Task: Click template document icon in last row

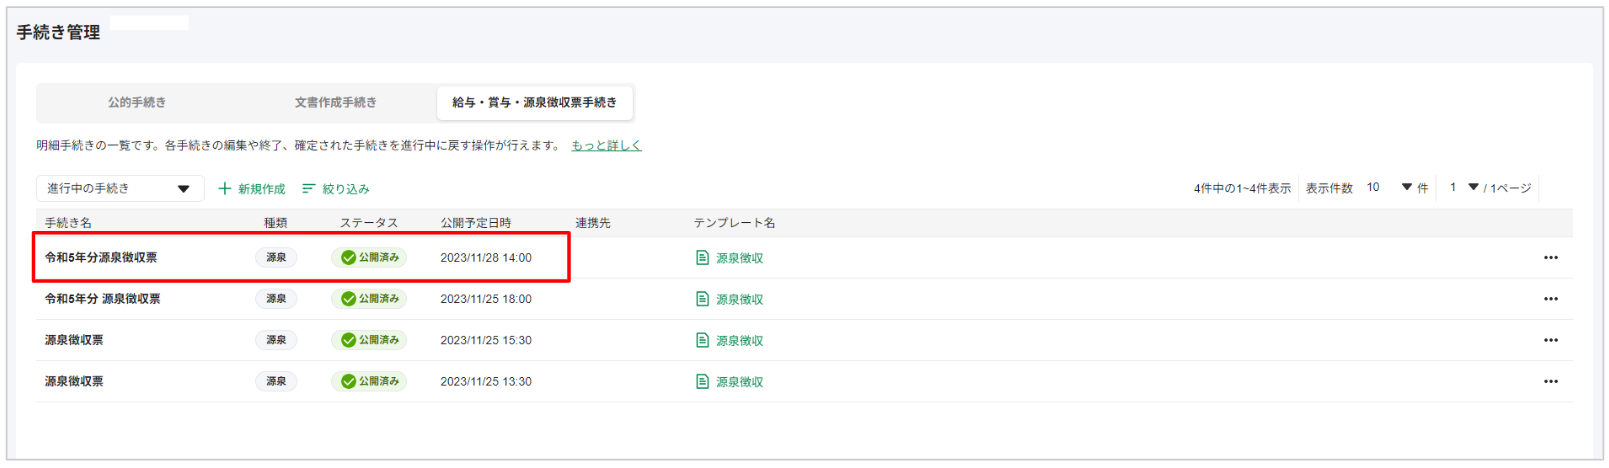Action: tap(702, 381)
